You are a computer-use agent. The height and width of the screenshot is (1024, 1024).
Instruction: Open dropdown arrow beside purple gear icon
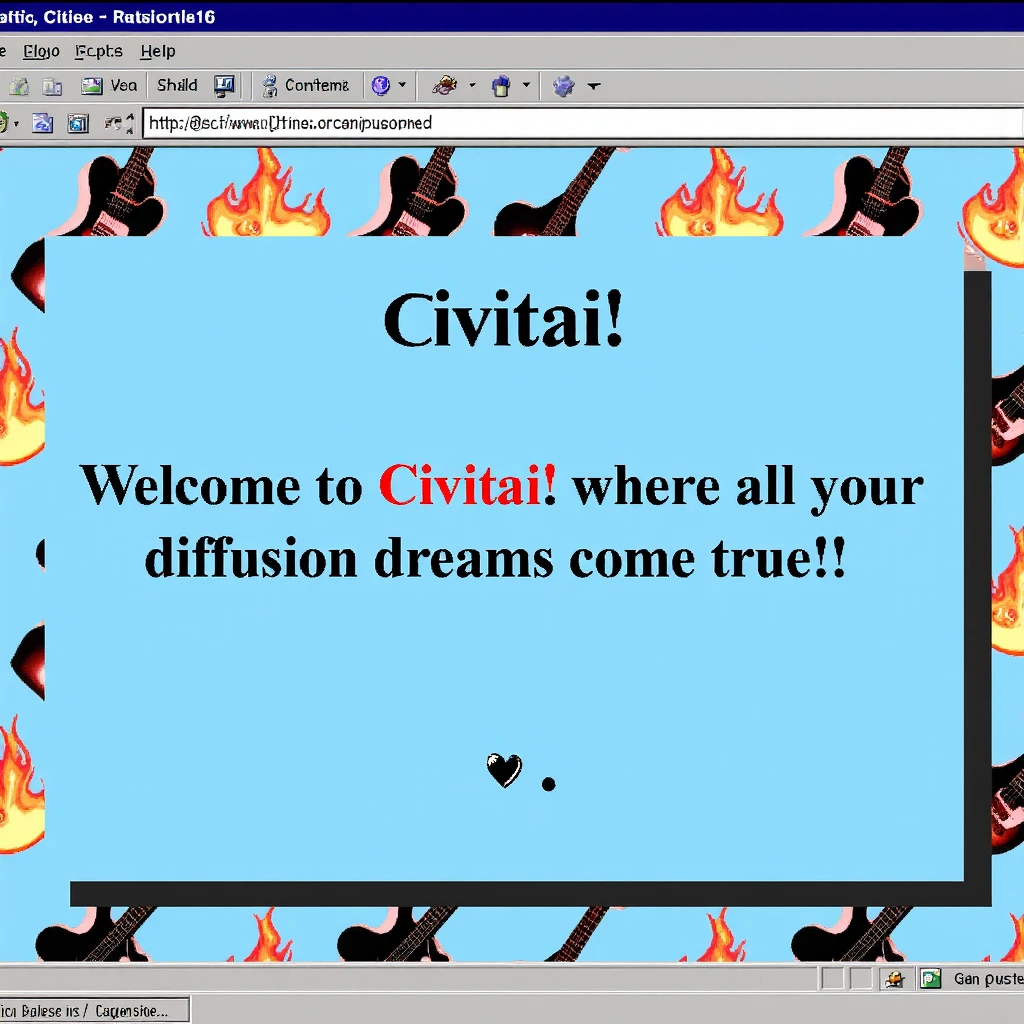pos(593,86)
